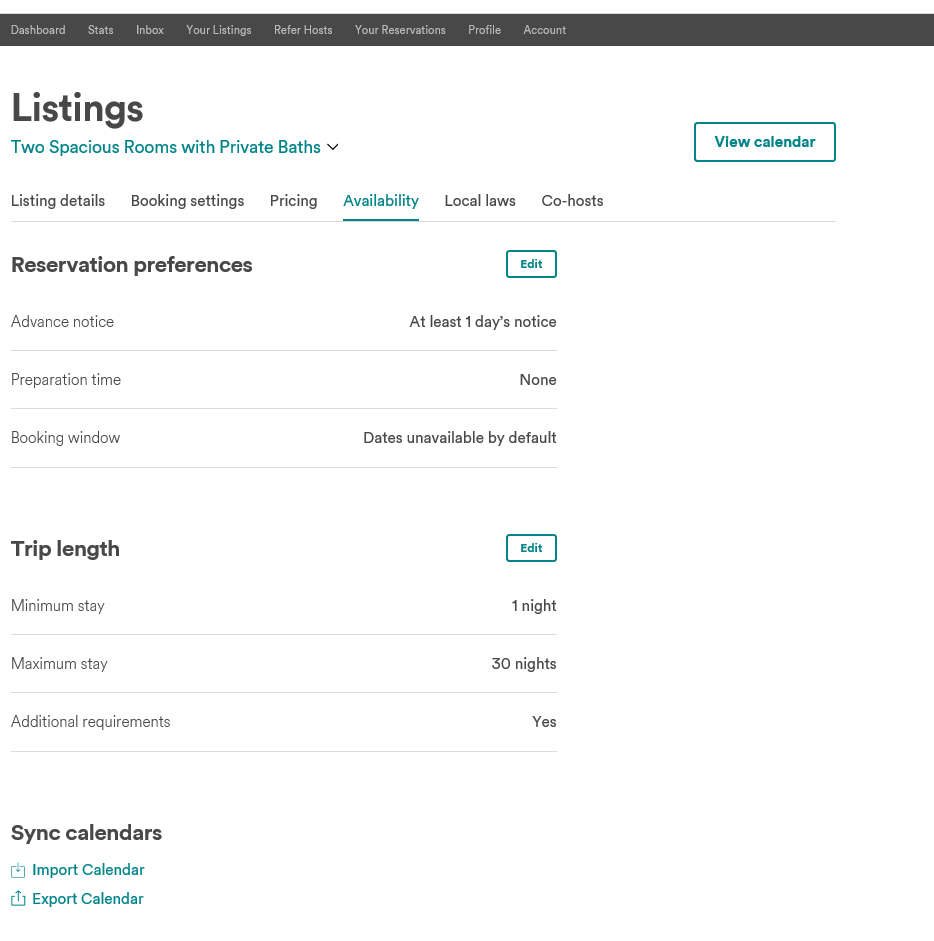Expand the listing name dropdown chevron
This screenshot has height=941, width=934.
[333, 147]
